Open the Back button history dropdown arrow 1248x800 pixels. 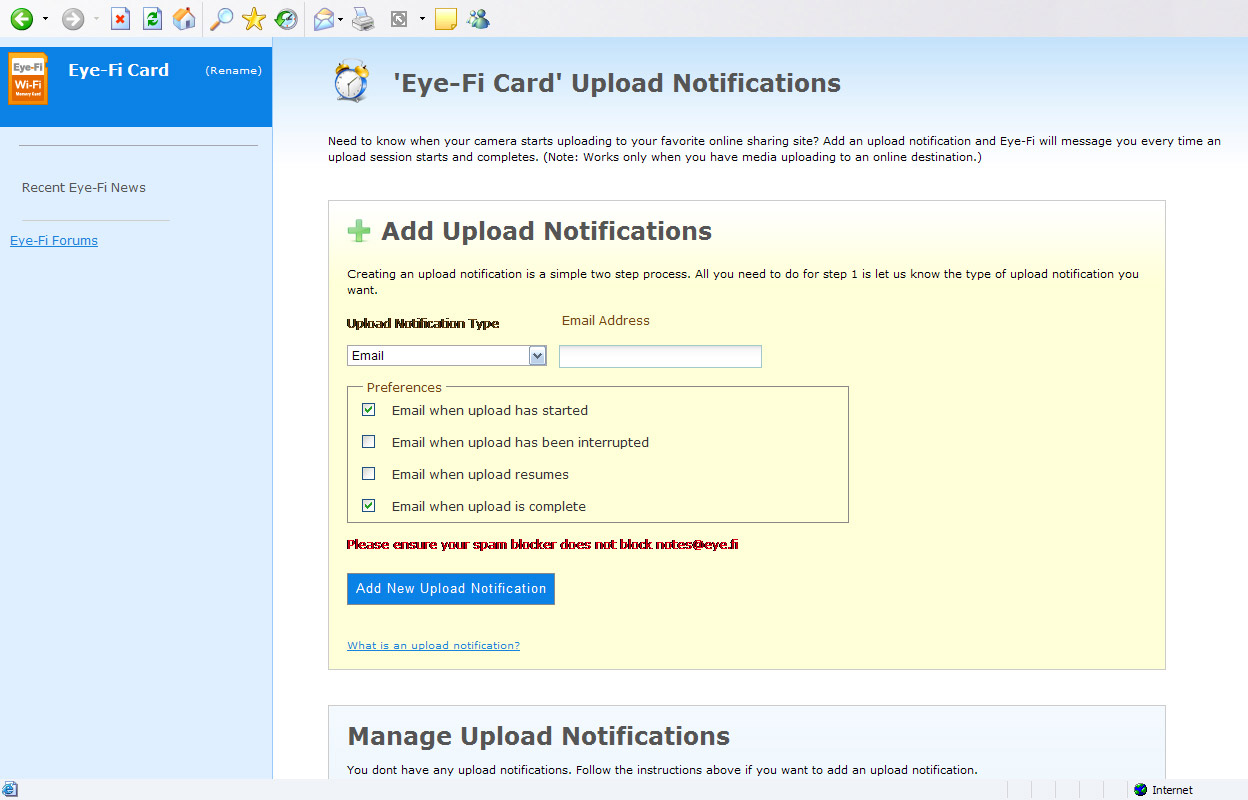(46, 19)
